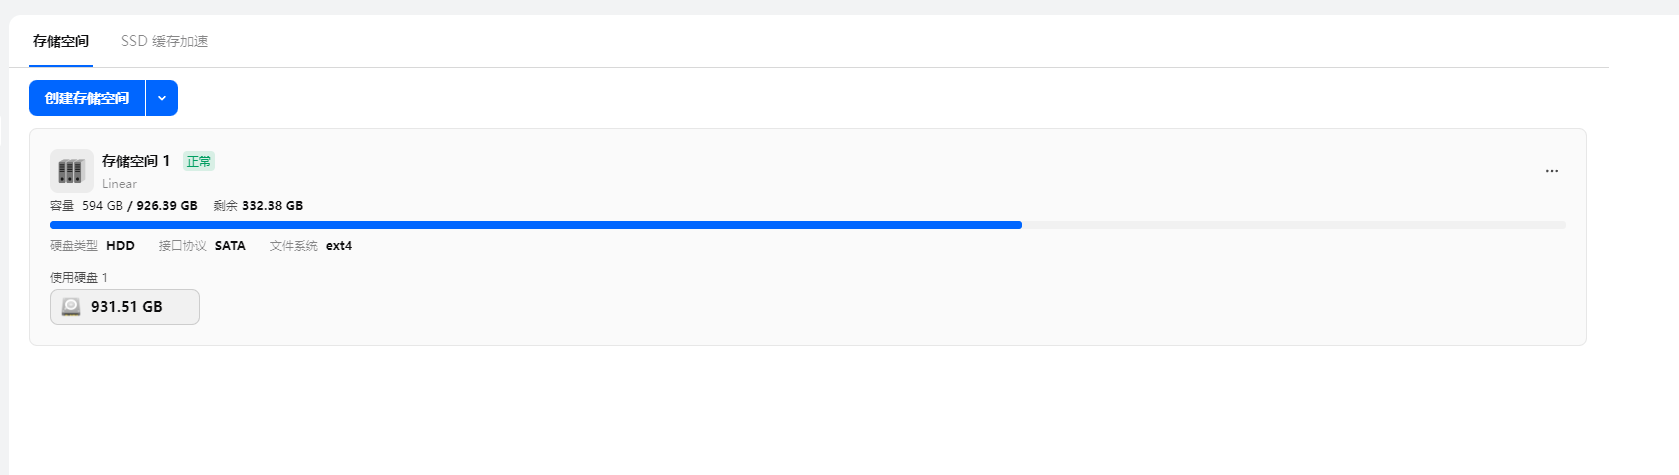Open more options (...) for 存储空间 1
The image size is (1679, 475).
tap(1551, 171)
